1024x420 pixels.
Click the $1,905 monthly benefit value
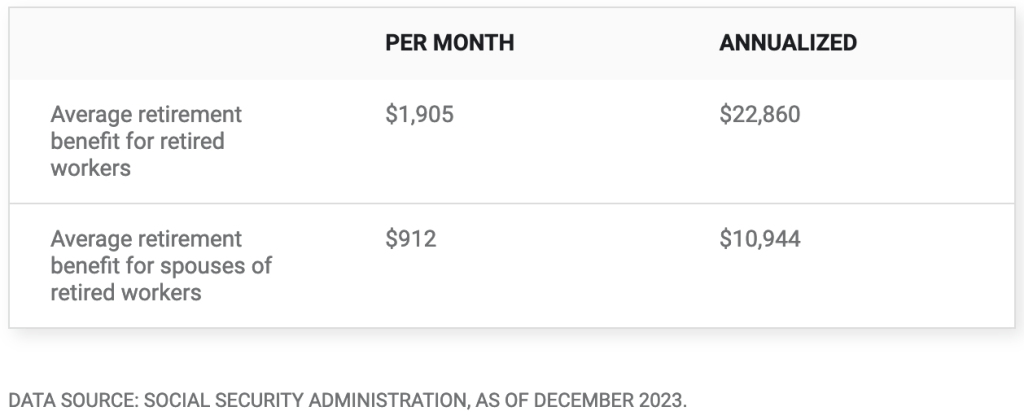[419, 115]
